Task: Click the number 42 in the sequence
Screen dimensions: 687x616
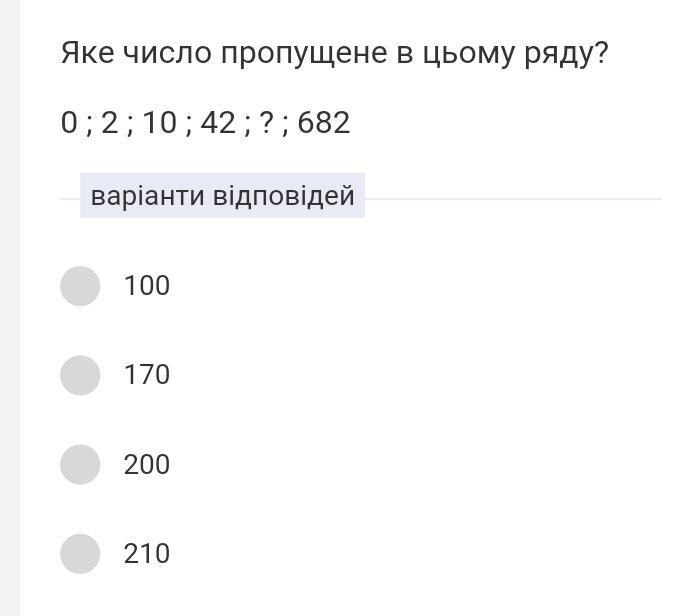Action: [x=218, y=123]
